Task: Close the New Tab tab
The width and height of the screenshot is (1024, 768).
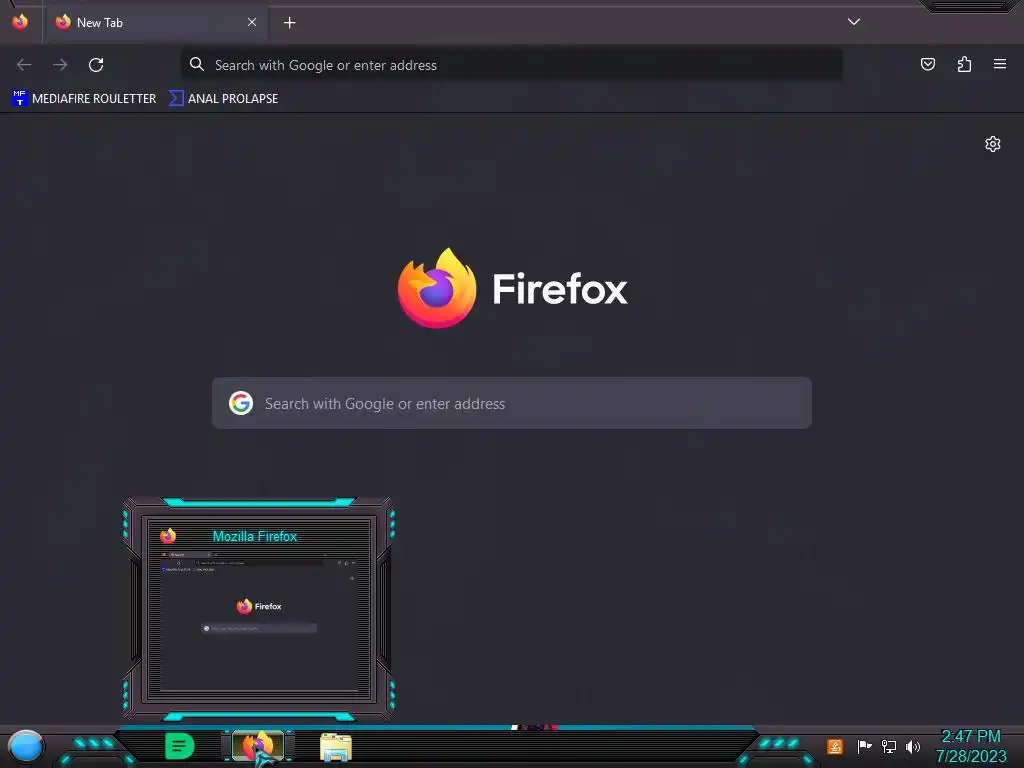Action: point(252,22)
